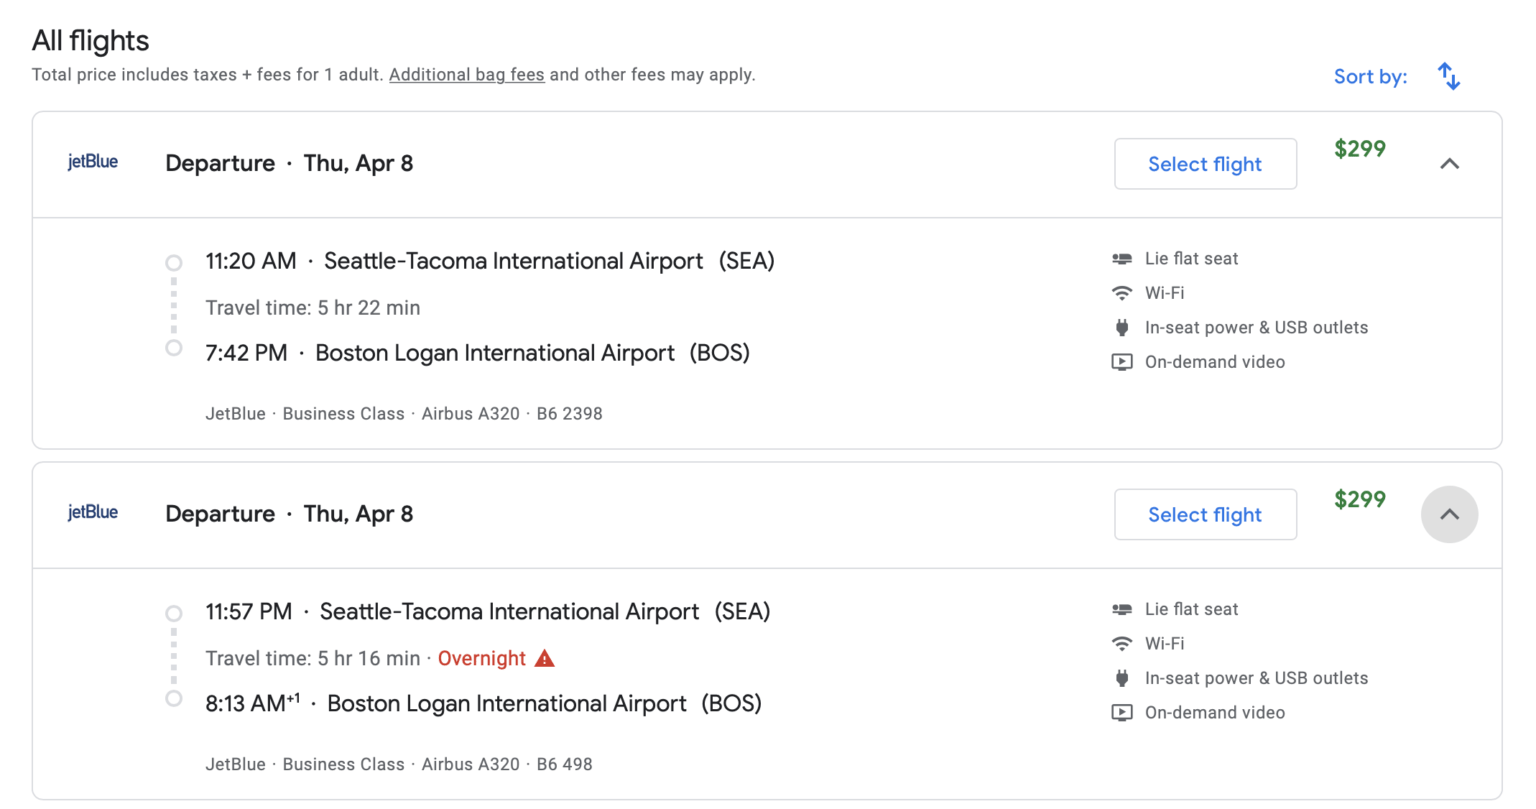Click the In-seat power & USB outlets icon

click(x=1122, y=327)
